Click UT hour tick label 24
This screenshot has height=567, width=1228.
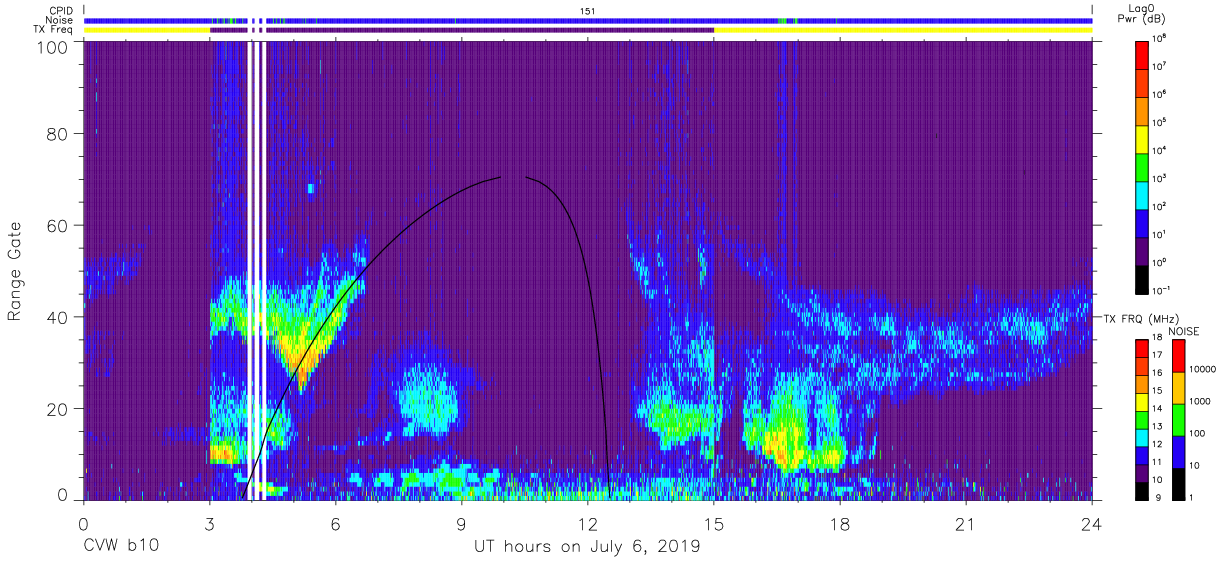pyautogui.click(x=1092, y=523)
